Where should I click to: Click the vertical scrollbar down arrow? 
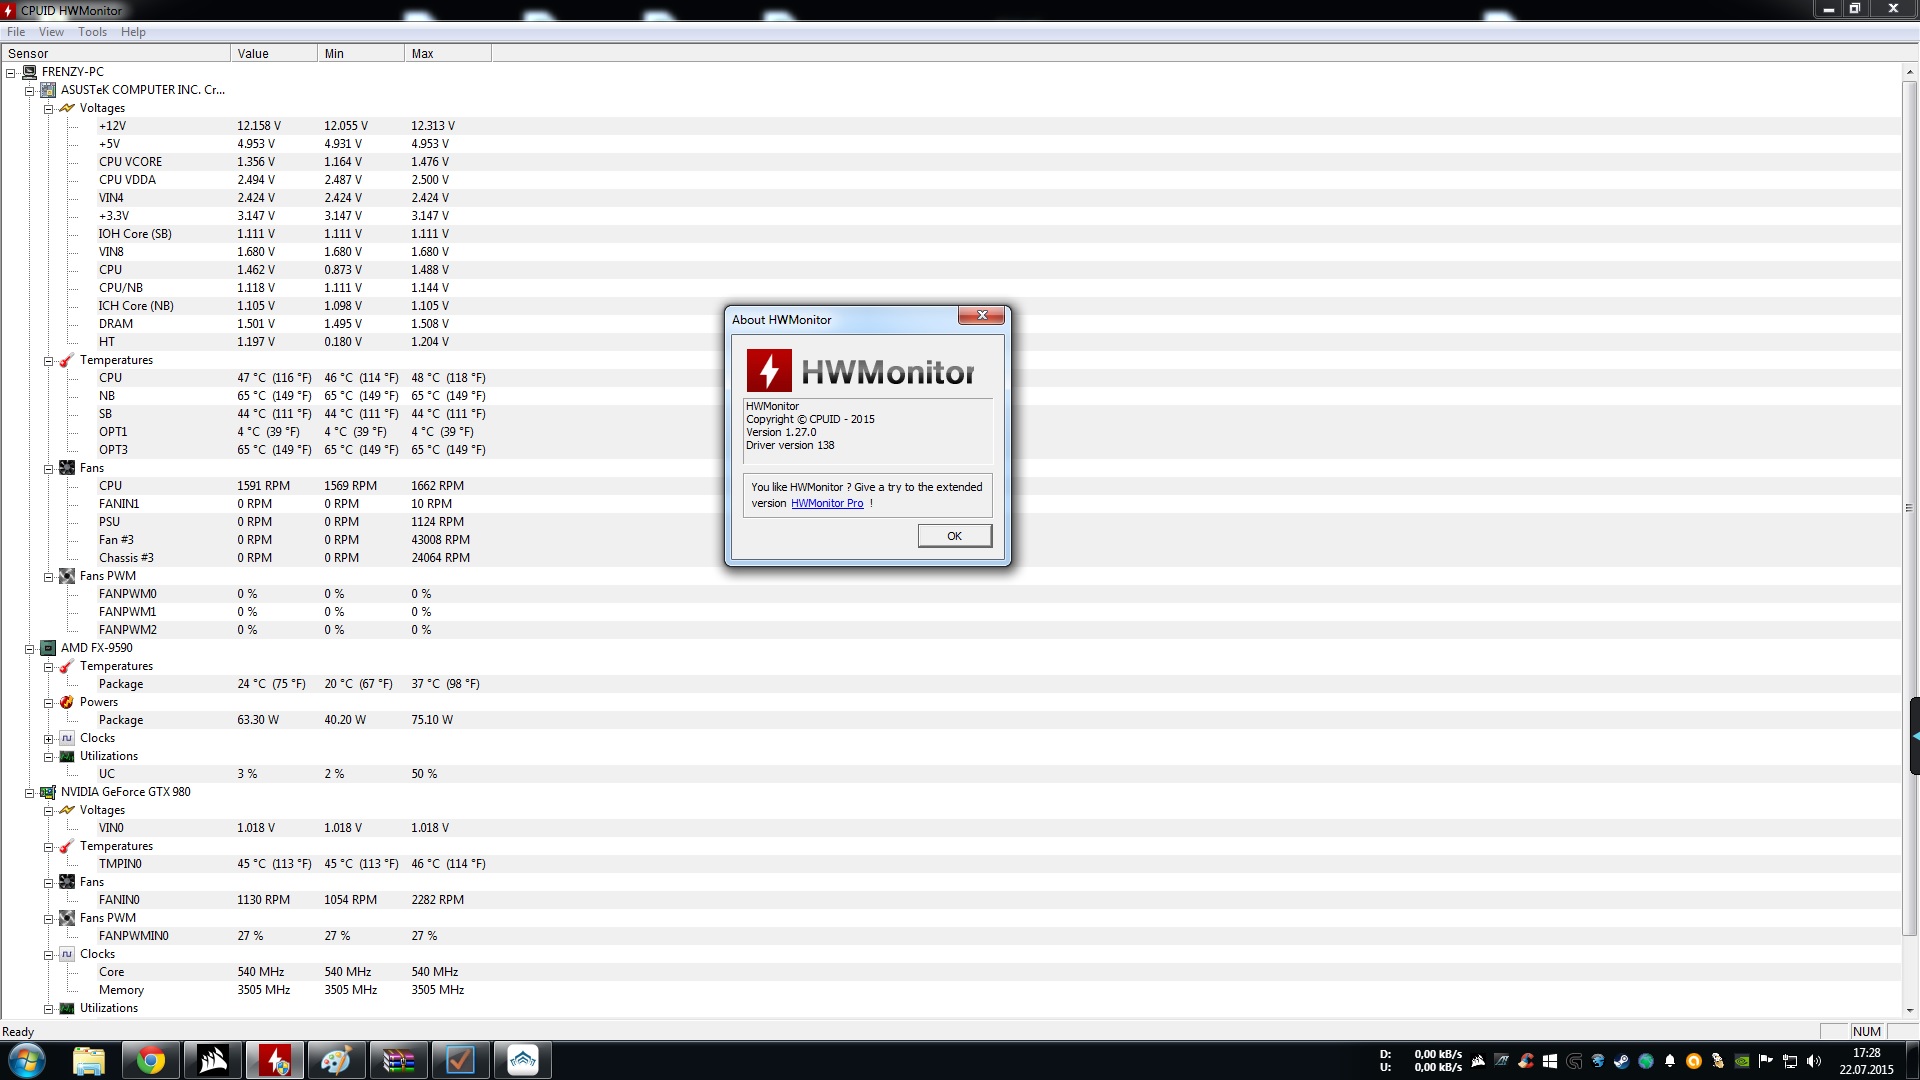coord(1910,1010)
